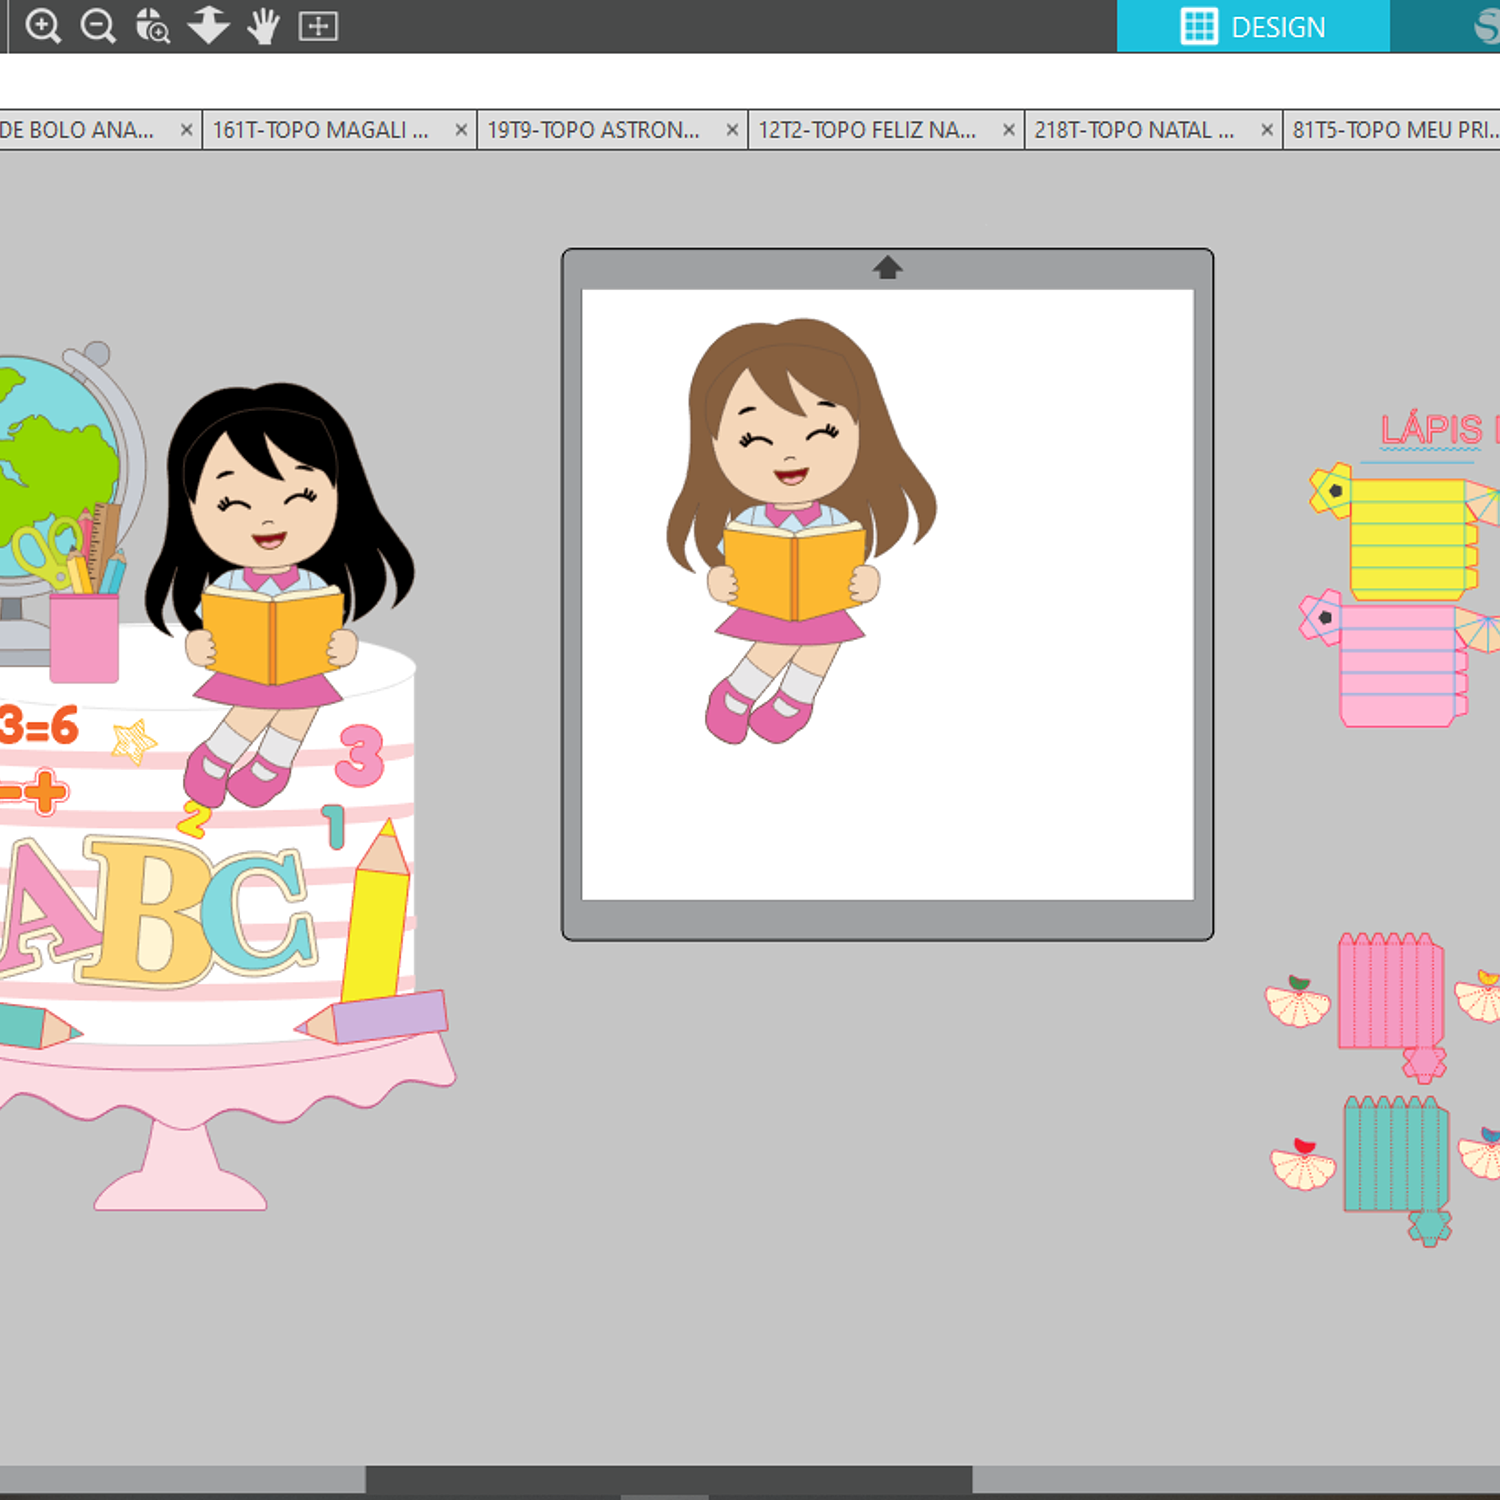Click the horizontal scrollbar thumb

coord(668,1479)
